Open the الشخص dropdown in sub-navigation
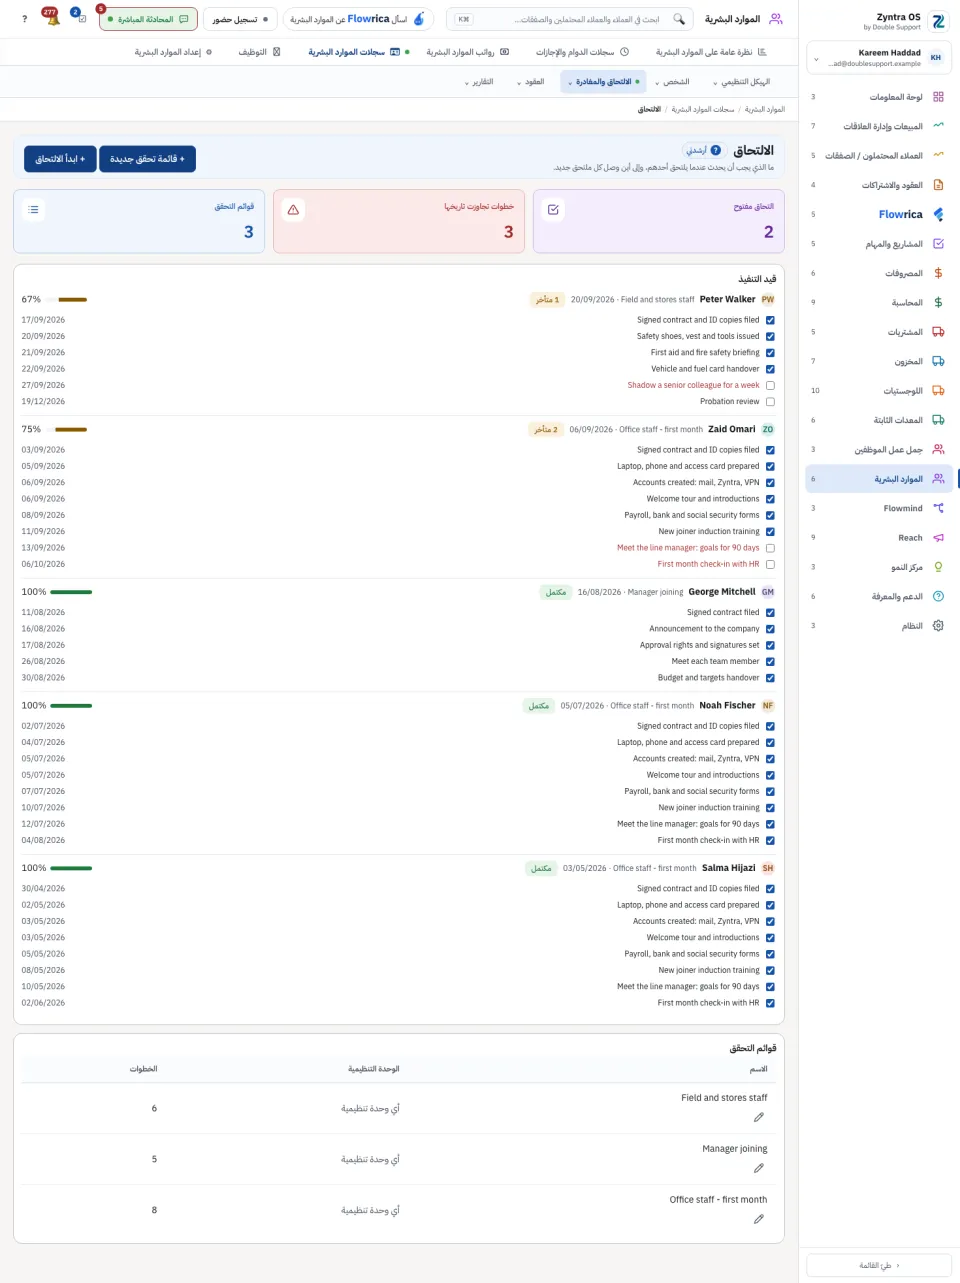Image resolution: width=960 pixels, height=1283 pixels. point(673,82)
